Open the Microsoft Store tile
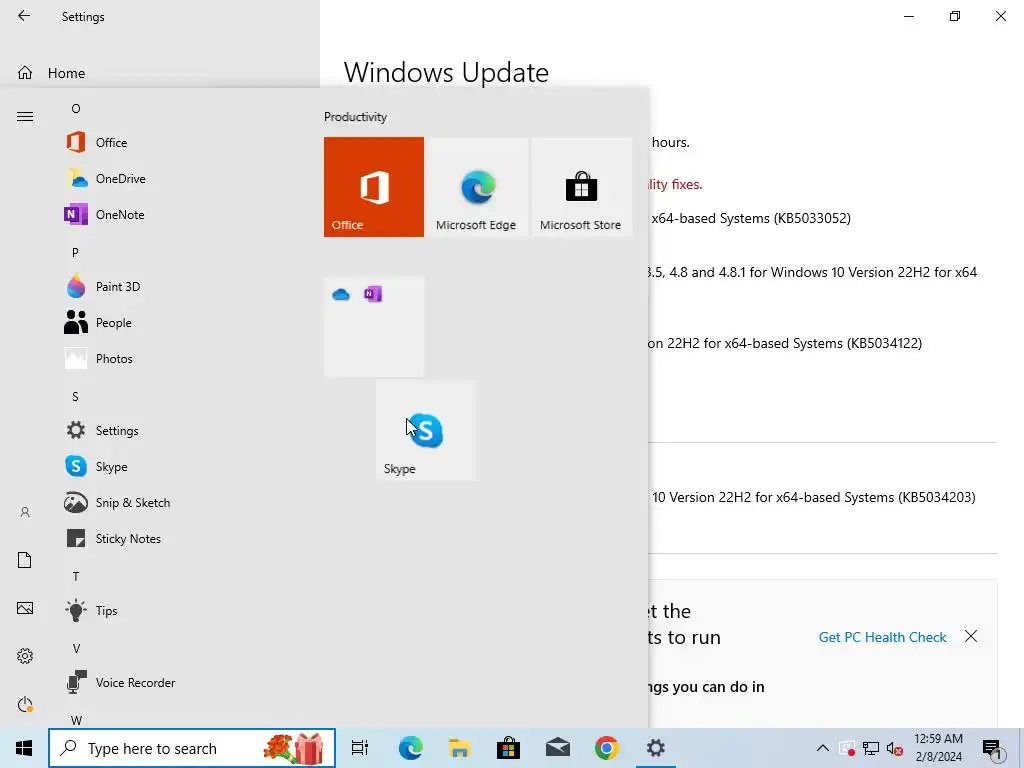This screenshot has height=768, width=1024. (x=581, y=187)
